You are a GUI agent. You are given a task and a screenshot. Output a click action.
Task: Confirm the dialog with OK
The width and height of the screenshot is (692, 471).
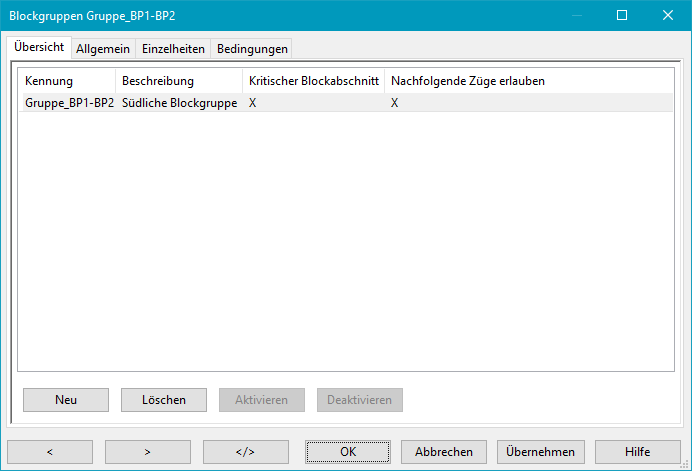[347, 452]
